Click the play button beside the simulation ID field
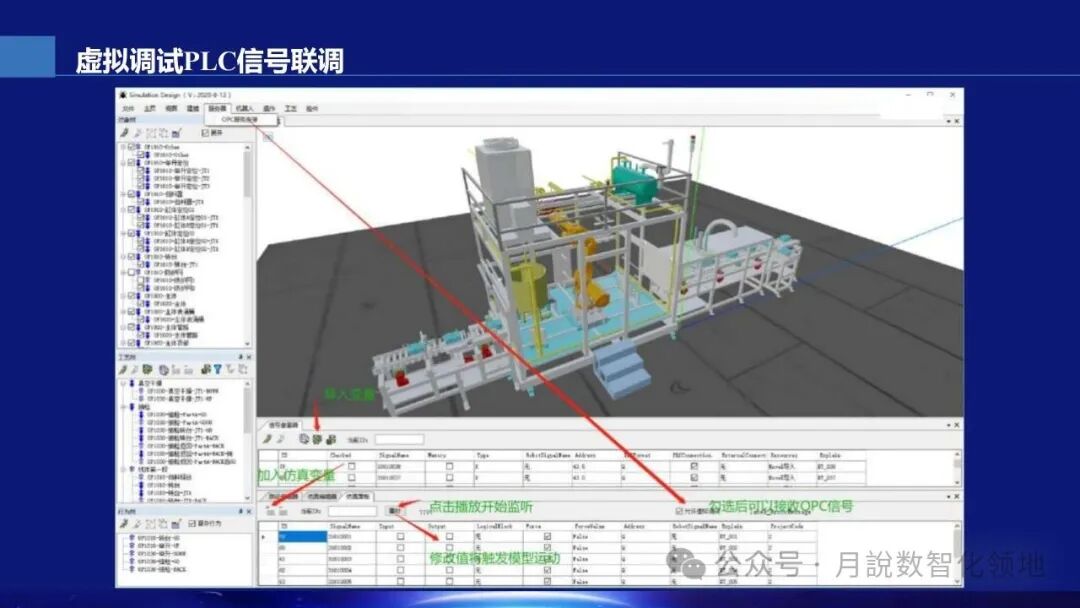 pos(395,511)
